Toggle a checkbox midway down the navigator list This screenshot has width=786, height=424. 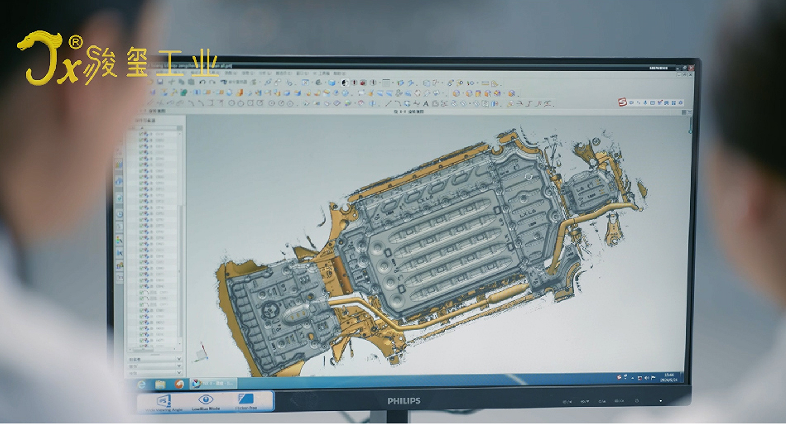click(140, 238)
